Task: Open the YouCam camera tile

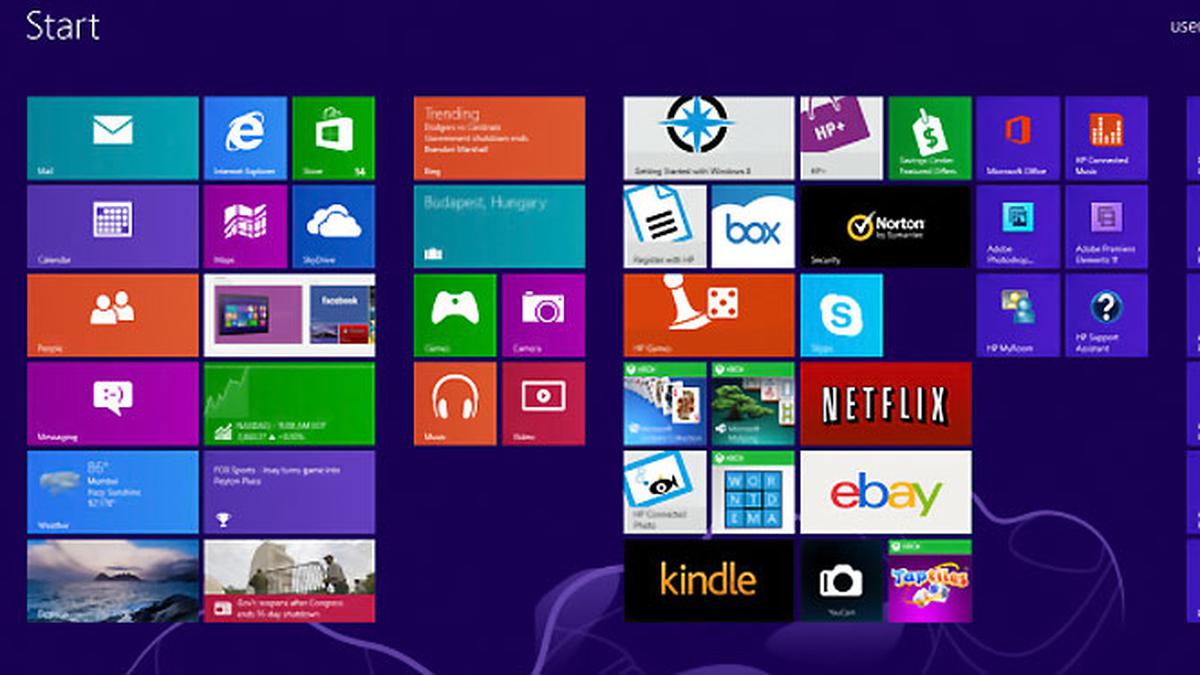Action: (842, 581)
